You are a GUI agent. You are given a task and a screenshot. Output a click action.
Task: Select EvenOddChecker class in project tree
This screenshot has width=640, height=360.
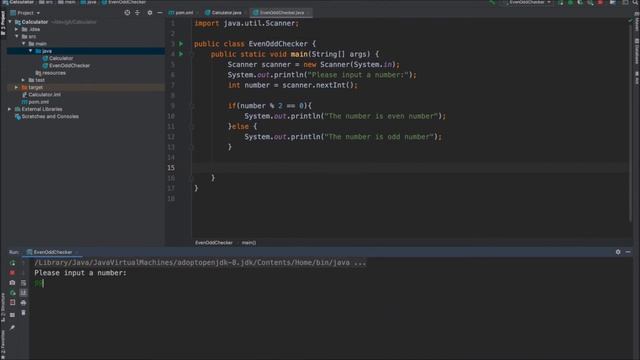click(x=66, y=65)
